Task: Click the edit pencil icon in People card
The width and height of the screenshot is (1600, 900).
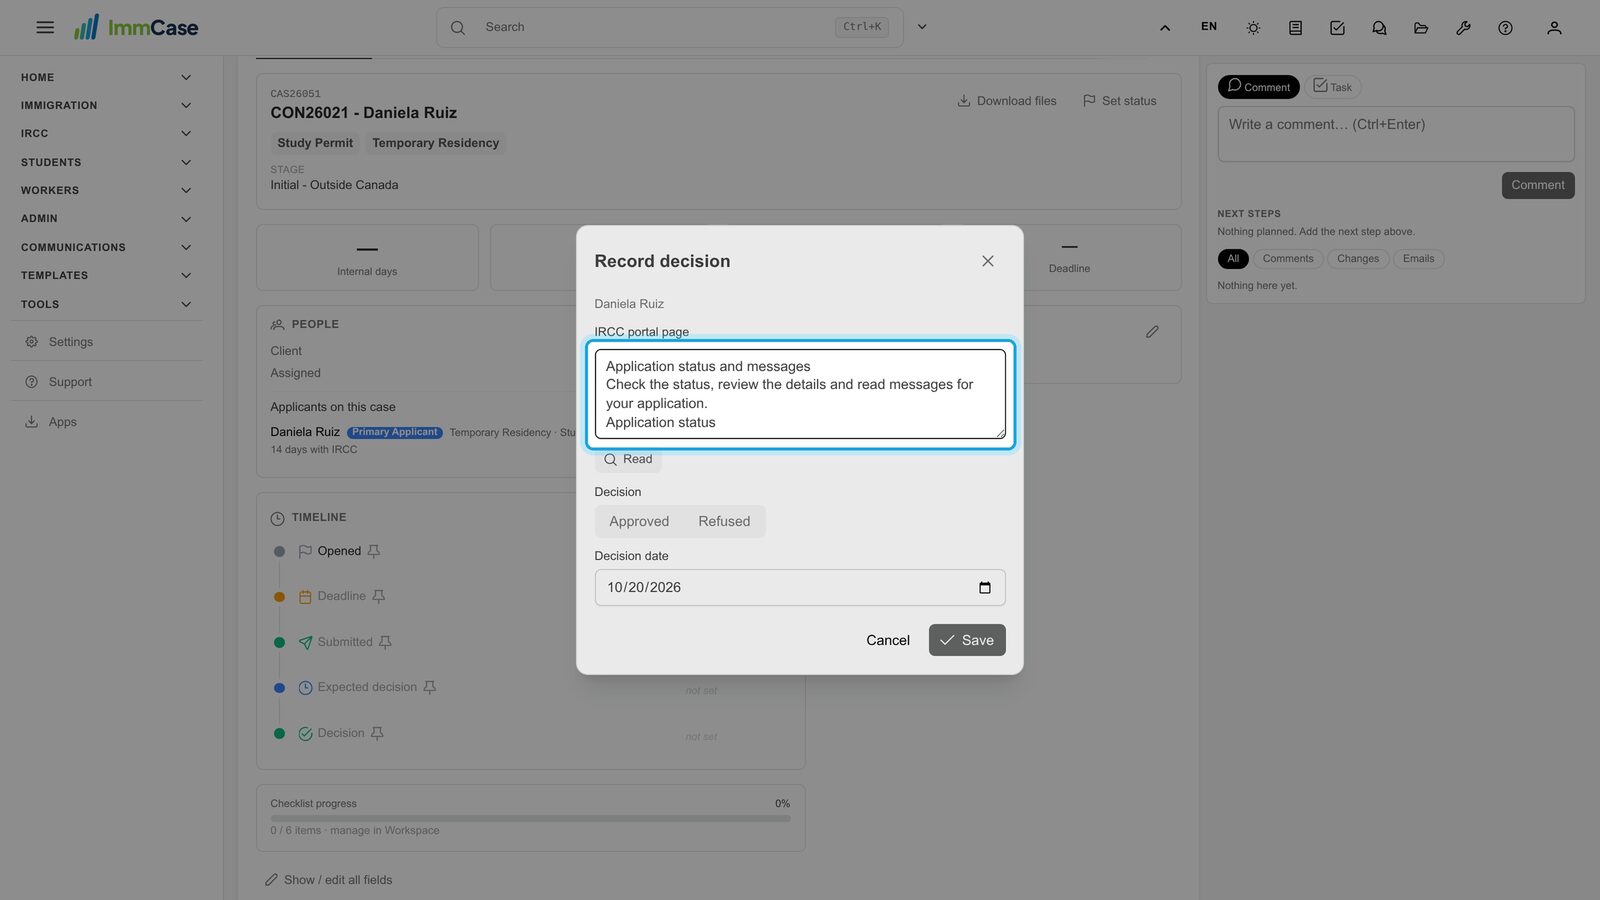Action: [x=1152, y=331]
